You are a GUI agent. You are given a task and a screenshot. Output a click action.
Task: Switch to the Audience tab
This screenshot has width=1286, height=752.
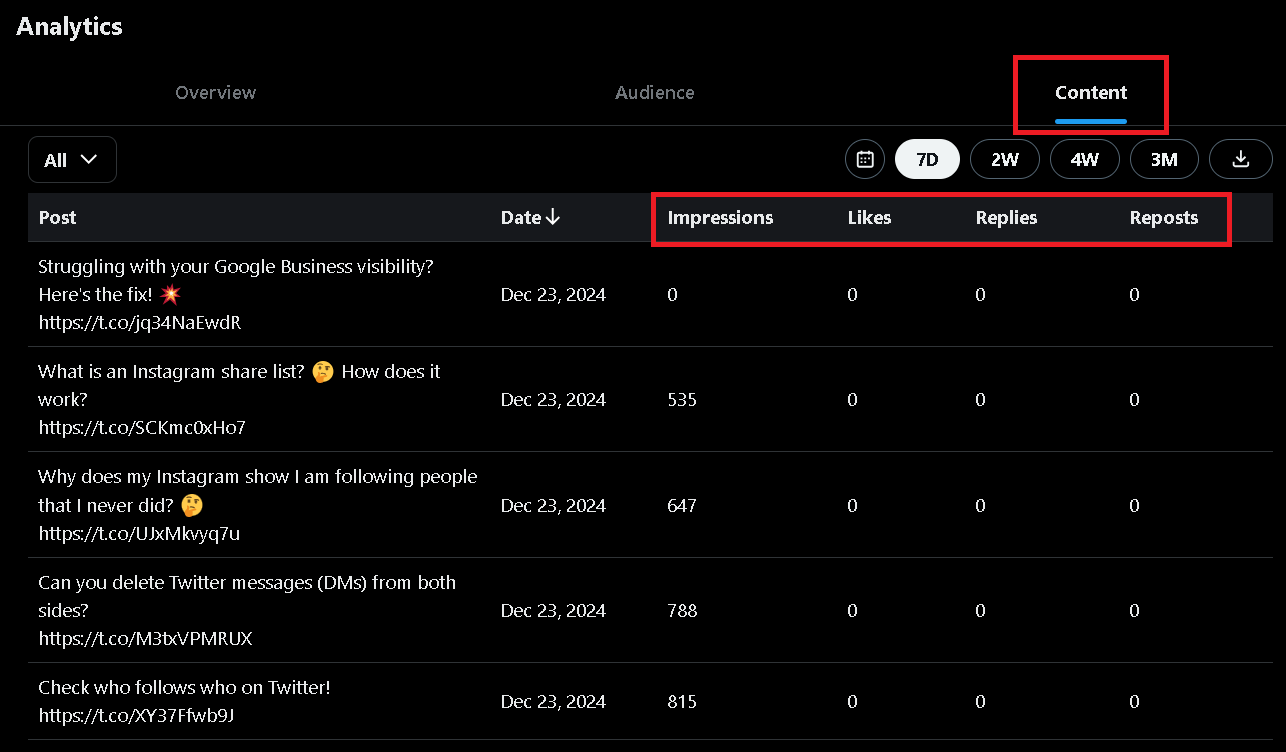click(654, 92)
